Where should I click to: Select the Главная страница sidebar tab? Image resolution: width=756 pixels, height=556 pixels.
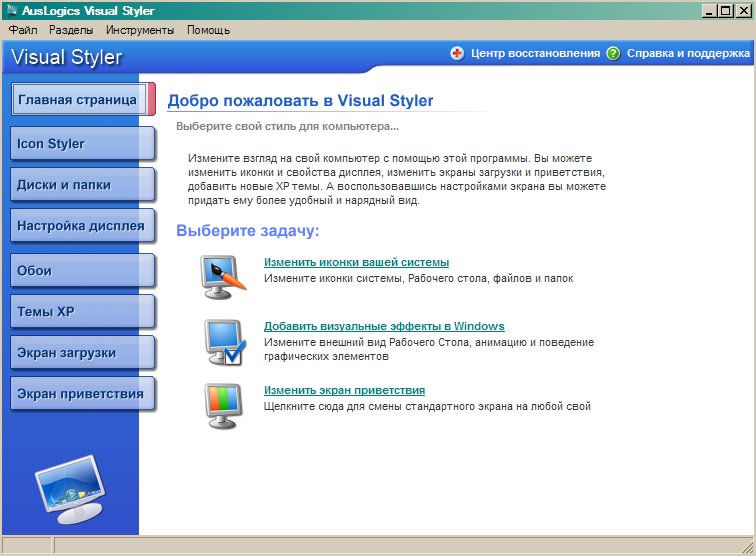coord(83,99)
